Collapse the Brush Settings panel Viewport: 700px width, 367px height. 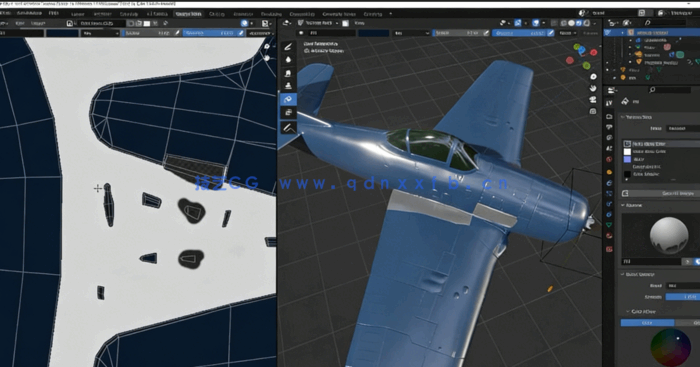pos(623,274)
